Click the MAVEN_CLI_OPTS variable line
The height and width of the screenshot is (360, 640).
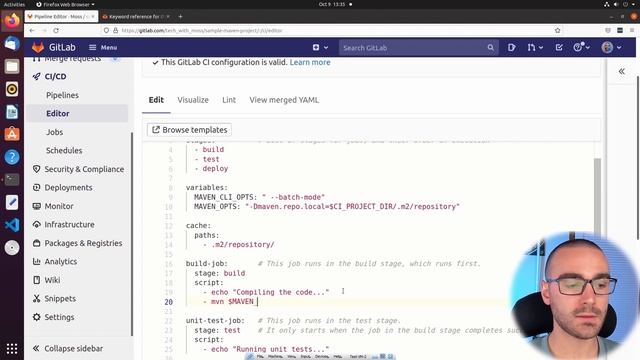click(259, 197)
